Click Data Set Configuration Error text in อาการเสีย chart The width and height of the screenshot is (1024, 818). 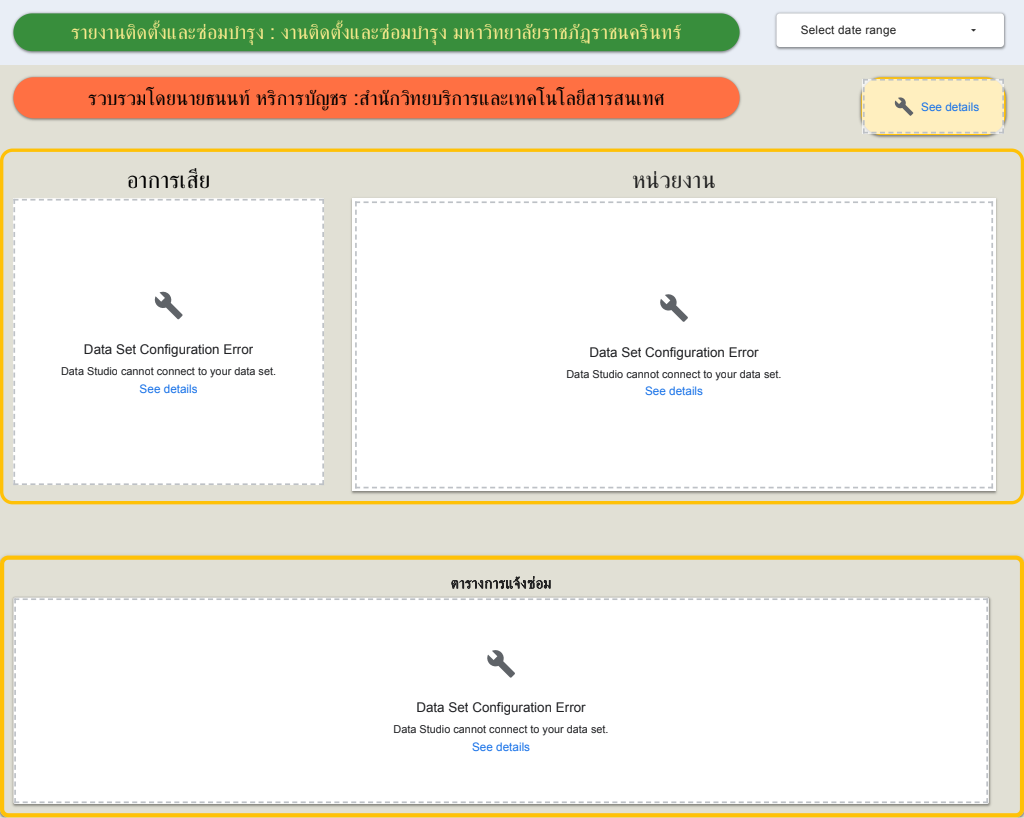tap(168, 349)
